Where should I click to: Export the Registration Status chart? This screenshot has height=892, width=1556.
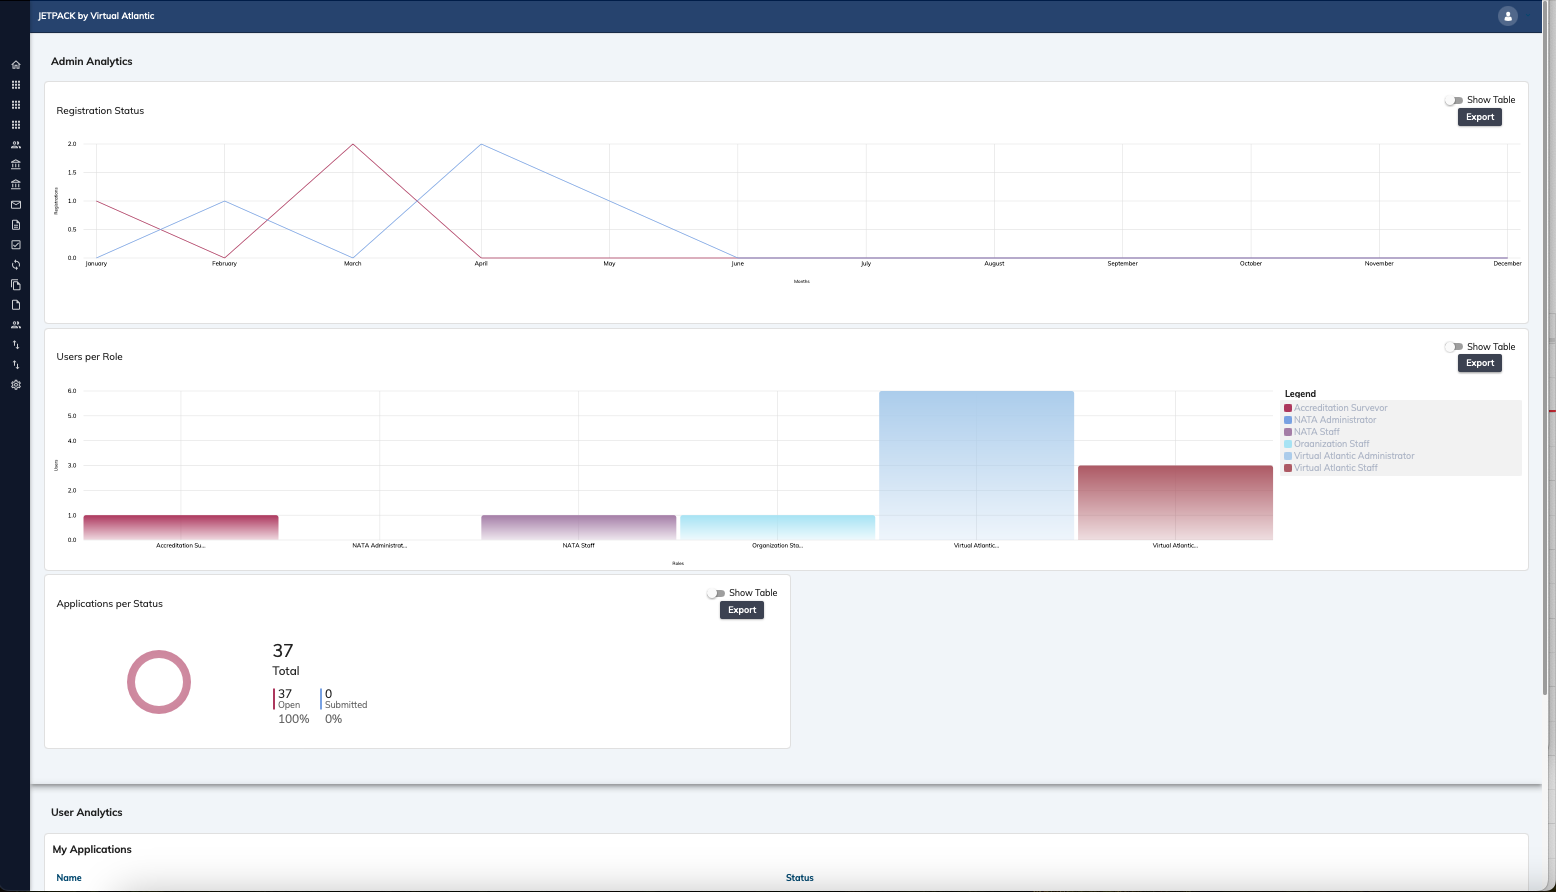click(1480, 117)
